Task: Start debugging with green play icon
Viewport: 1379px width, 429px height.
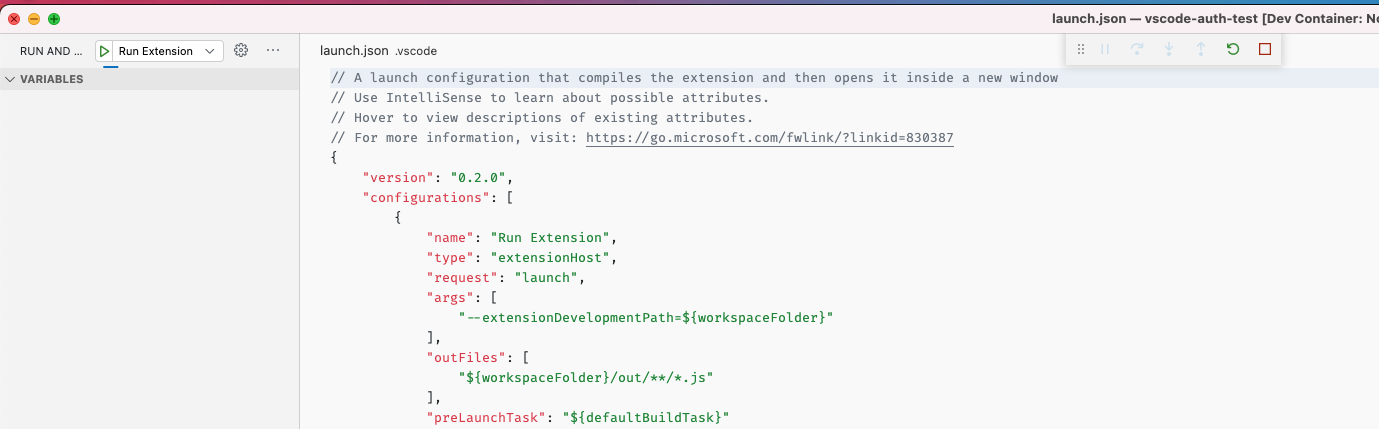Action: point(105,51)
